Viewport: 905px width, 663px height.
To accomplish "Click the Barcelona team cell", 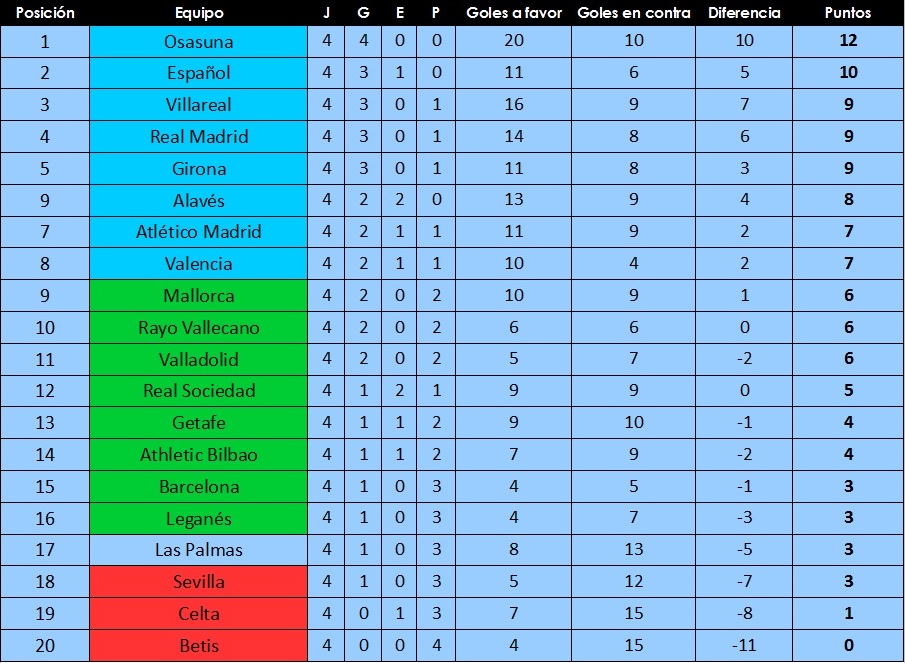I will (x=199, y=486).
